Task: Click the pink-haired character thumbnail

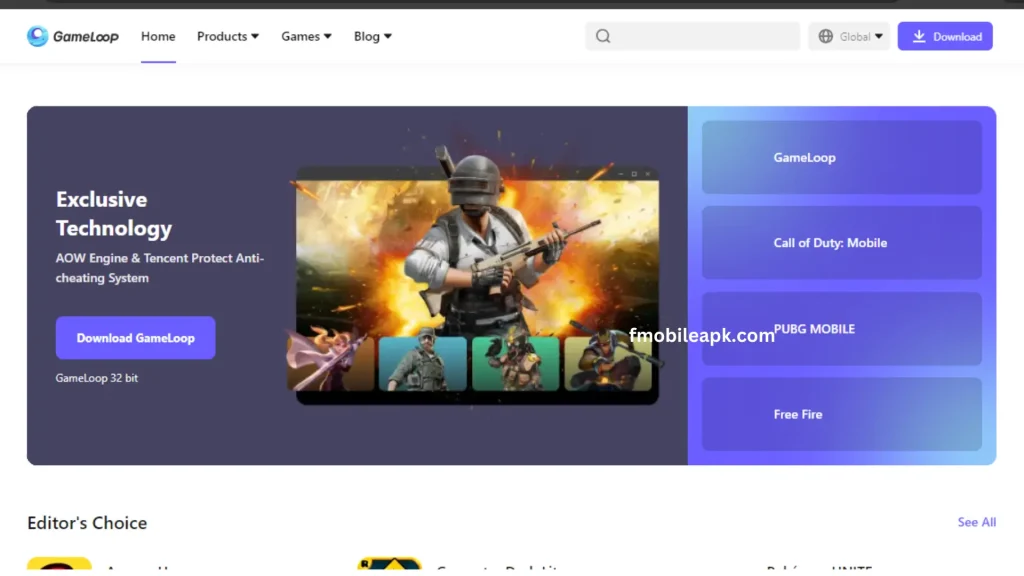Action: click(330, 361)
